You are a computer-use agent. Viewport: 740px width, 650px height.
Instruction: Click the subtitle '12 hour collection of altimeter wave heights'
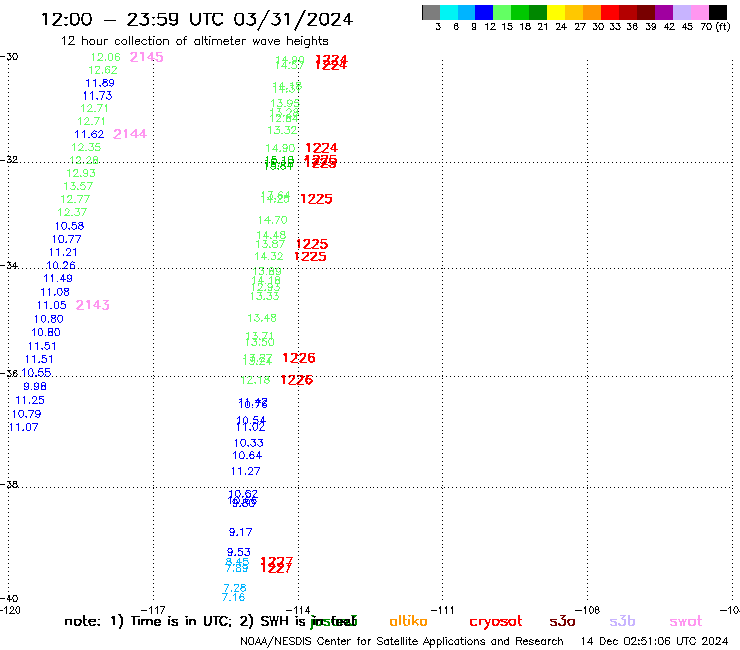pos(194,41)
